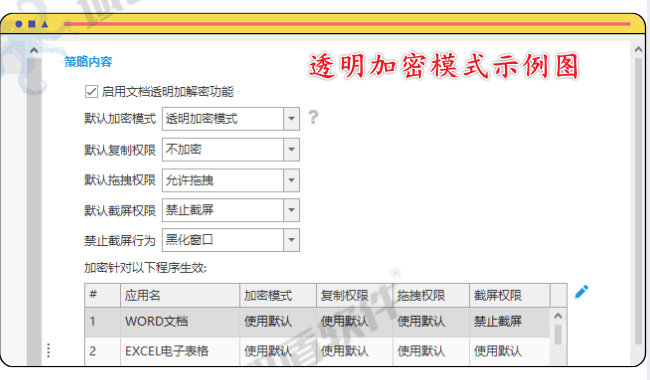Click the # column header
The width and height of the screenshot is (650, 380).
pos(102,295)
